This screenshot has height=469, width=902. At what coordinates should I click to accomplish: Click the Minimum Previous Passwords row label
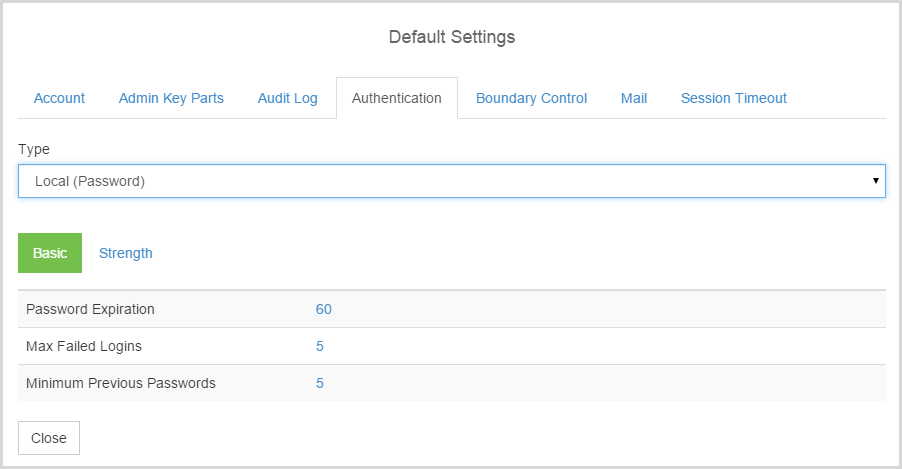121,383
